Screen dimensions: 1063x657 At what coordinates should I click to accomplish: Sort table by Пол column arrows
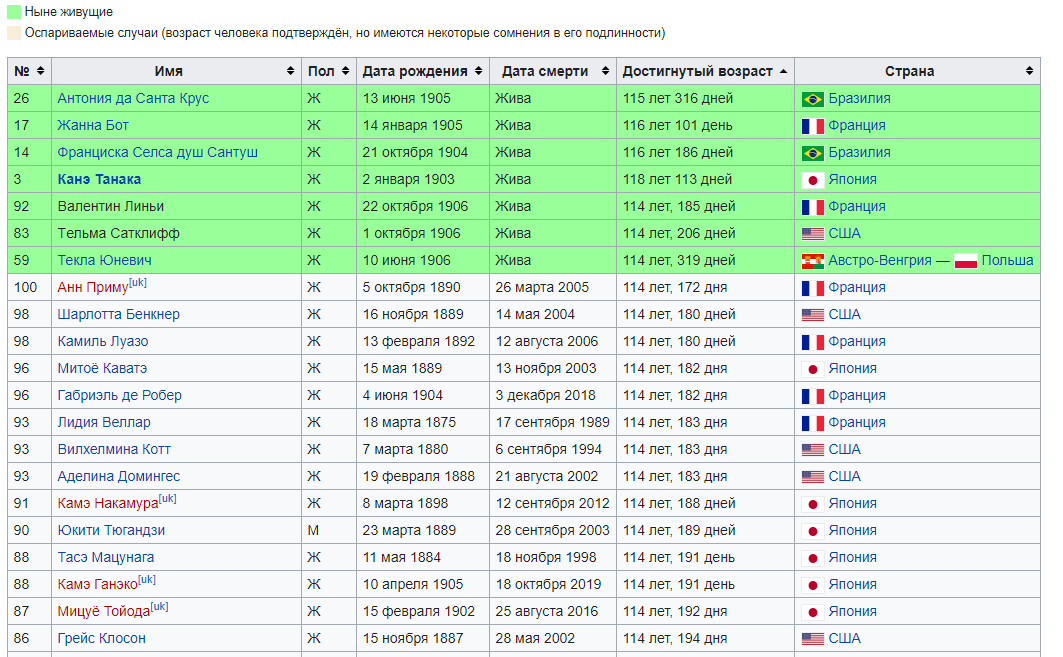tap(345, 71)
